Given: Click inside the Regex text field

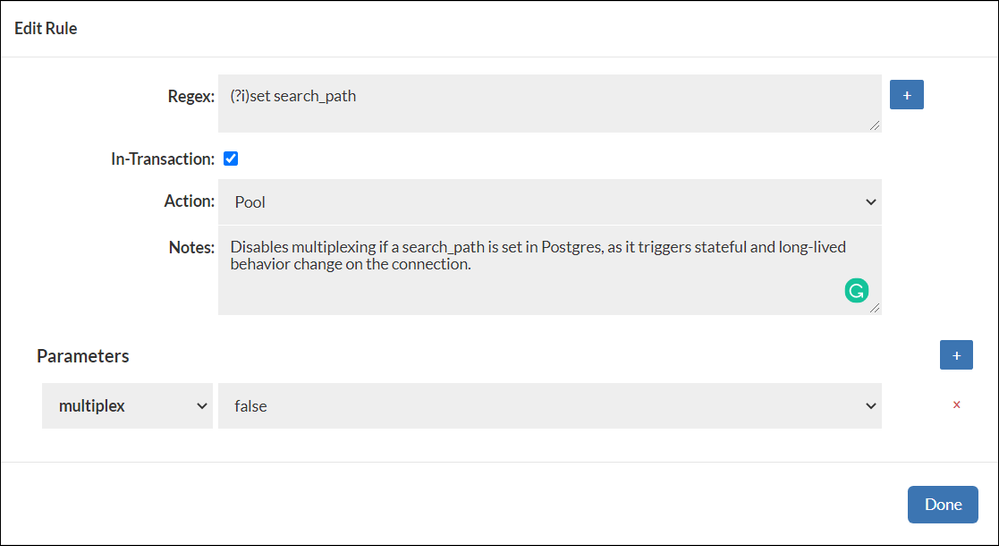Looking at the screenshot, I should point(550,103).
